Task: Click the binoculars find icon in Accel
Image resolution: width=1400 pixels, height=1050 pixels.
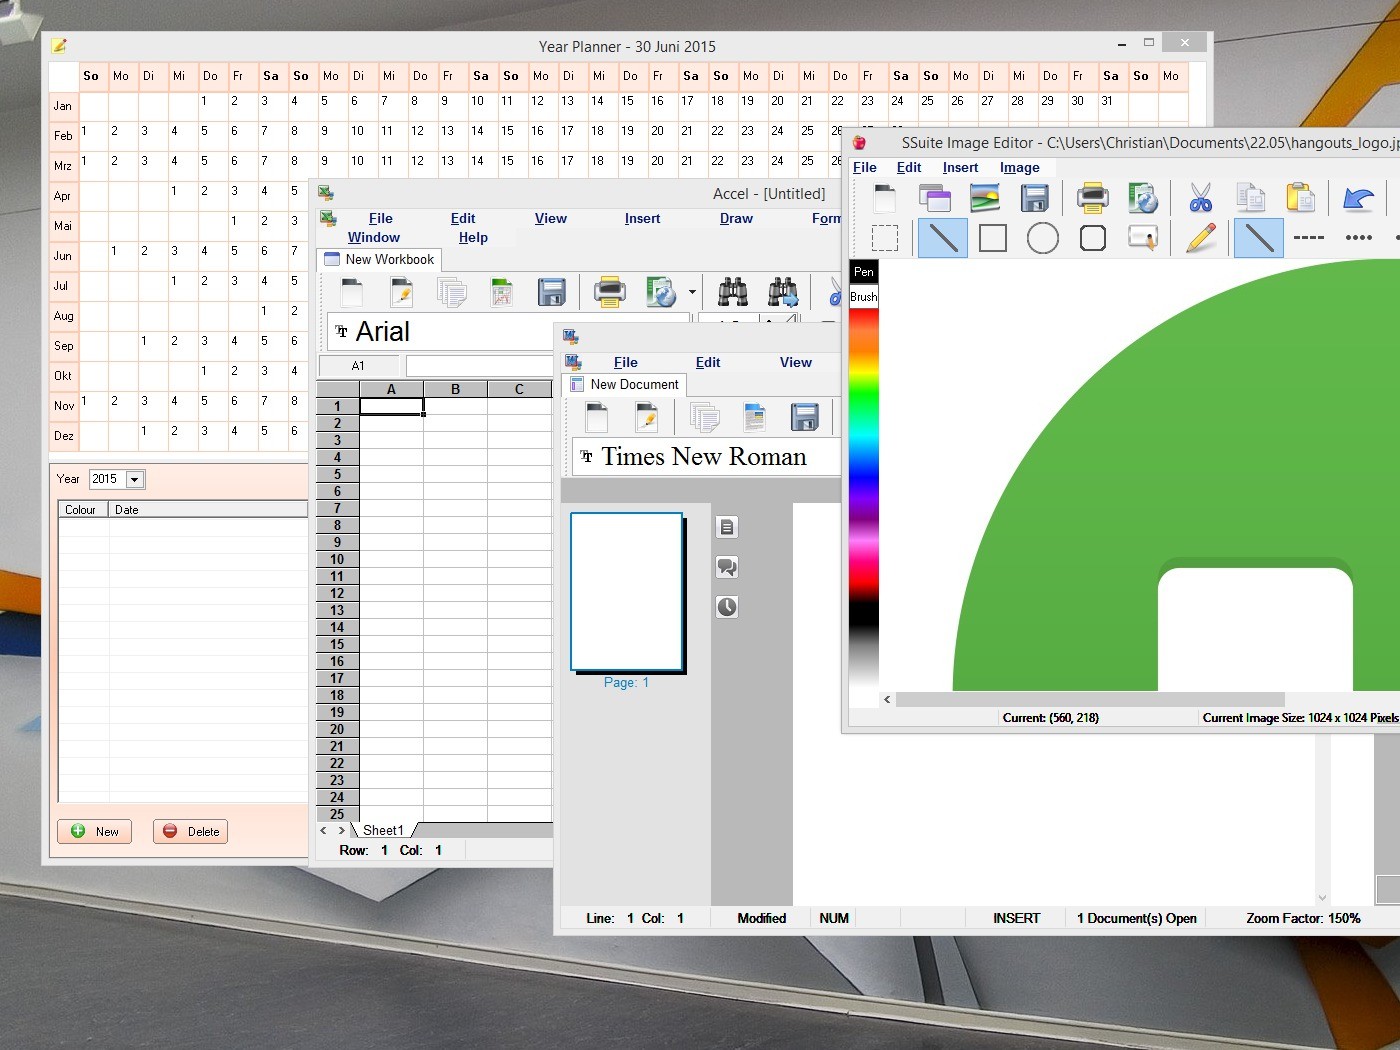Action: (732, 292)
